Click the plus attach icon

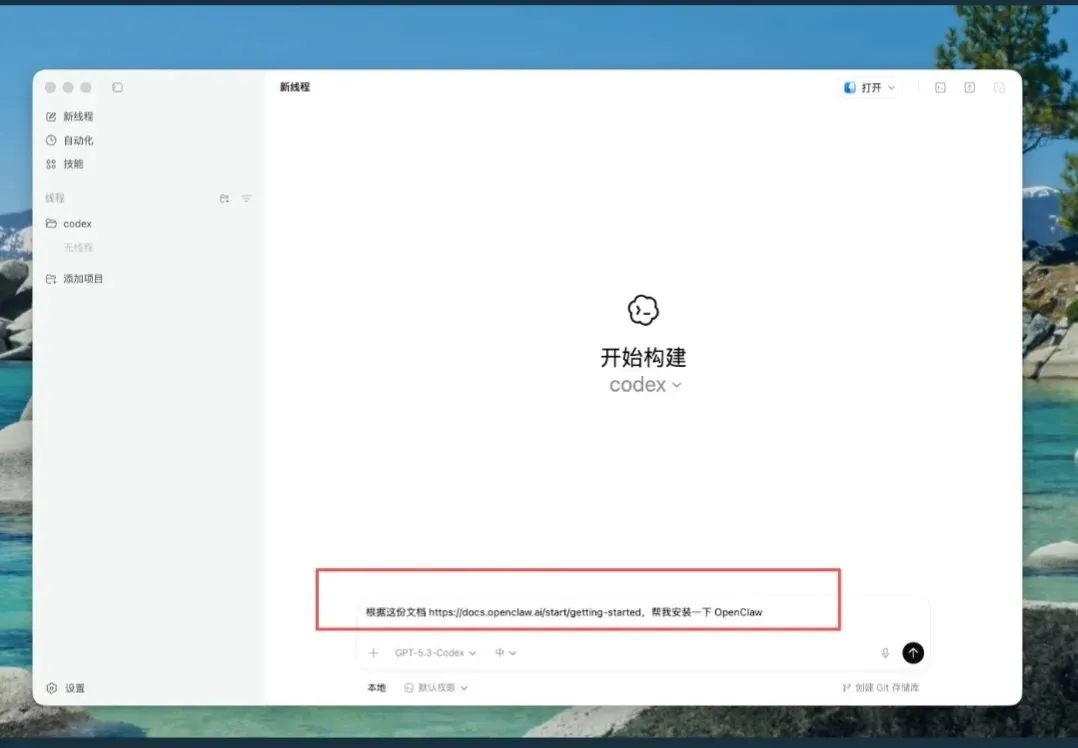point(373,652)
